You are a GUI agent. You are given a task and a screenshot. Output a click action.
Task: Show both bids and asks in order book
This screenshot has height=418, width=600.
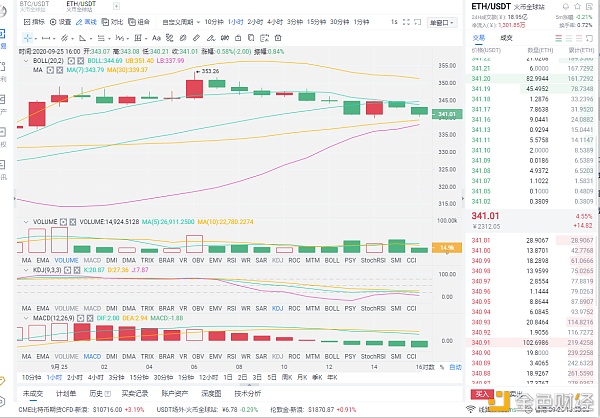[x=558, y=38]
